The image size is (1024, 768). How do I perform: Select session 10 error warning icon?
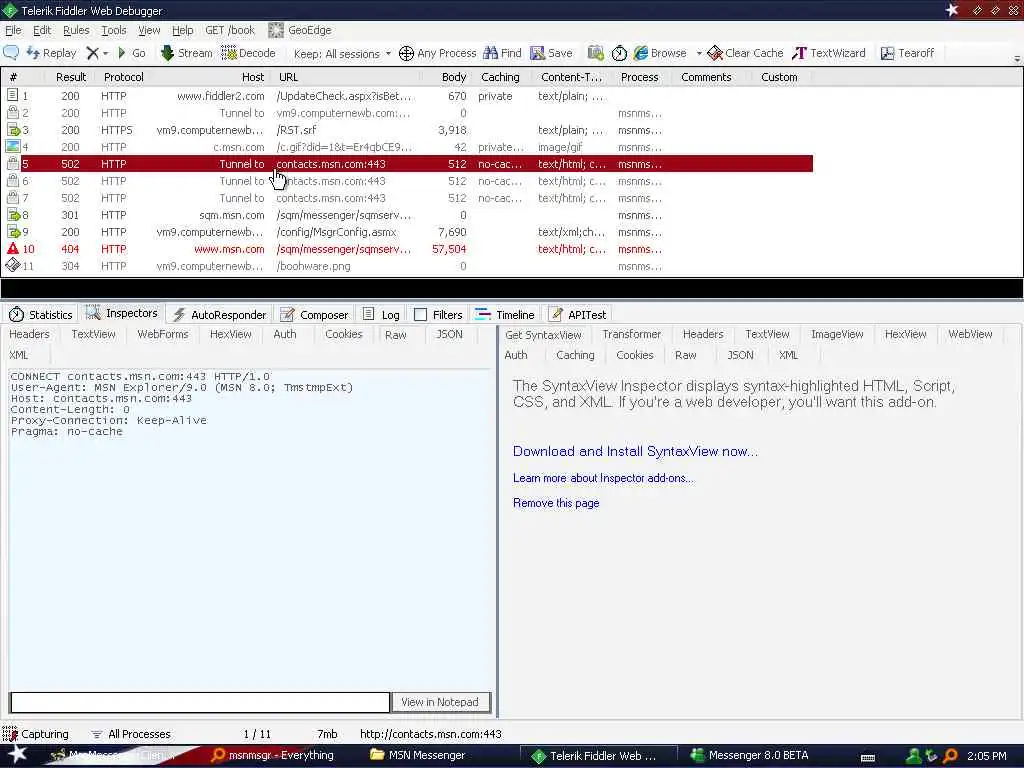(x=12, y=248)
